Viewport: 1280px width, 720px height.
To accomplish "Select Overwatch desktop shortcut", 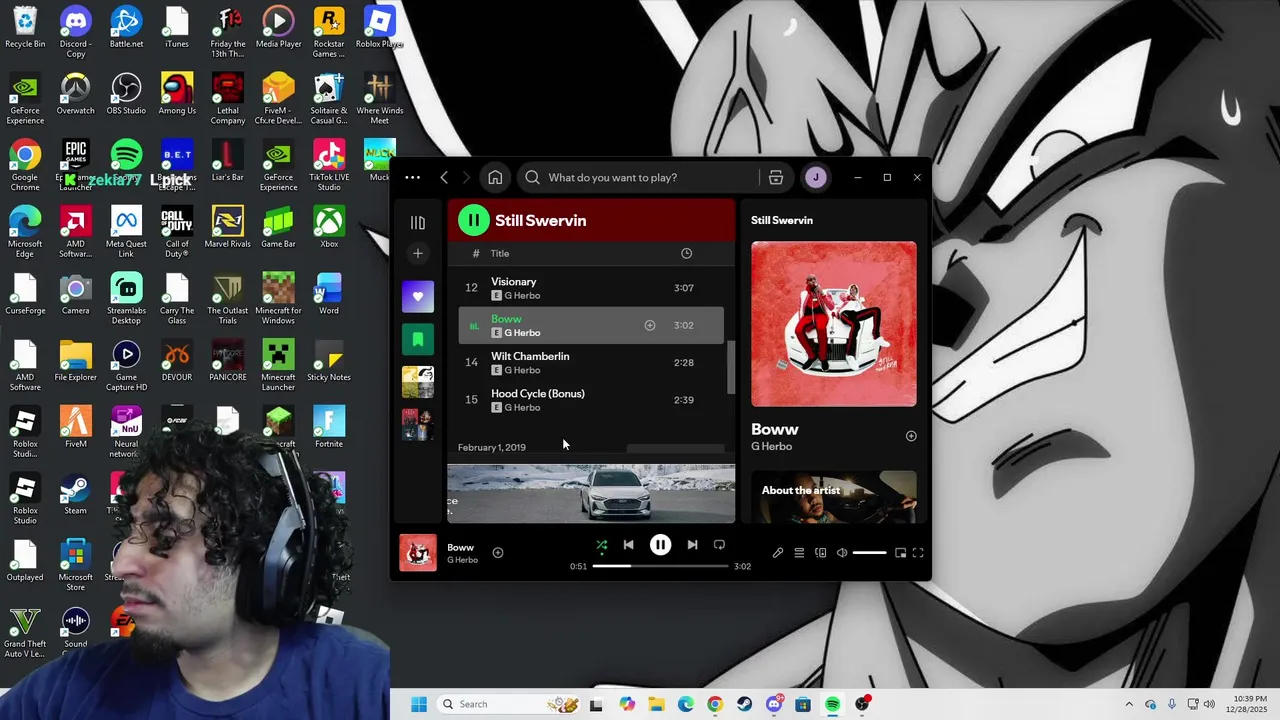I will click(75, 95).
